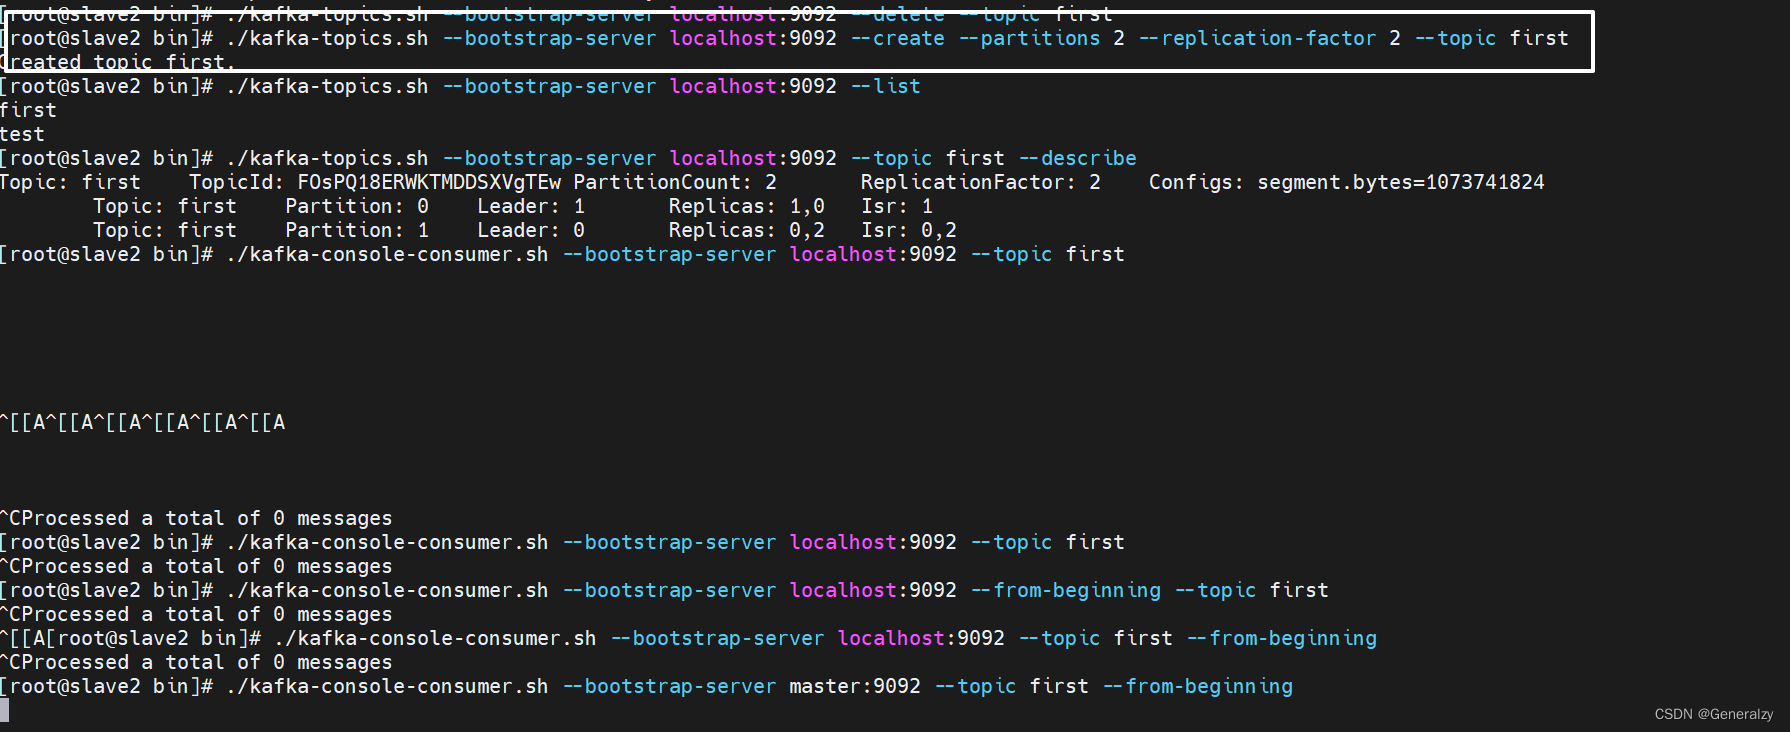The height and width of the screenshot is (732, 1790).
Task: Click the --create flag in the highlighted command
Action: [897, 39]
